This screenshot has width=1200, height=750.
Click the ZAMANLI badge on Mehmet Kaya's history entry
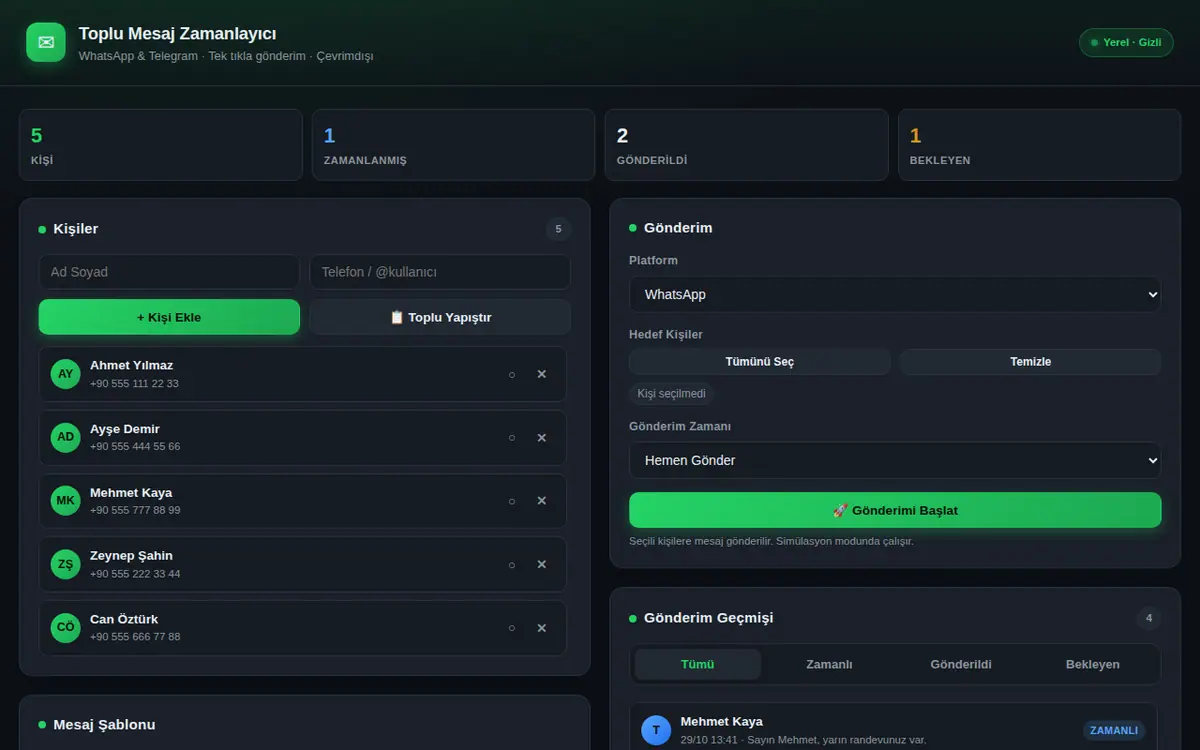click(x=1114, y=730)
